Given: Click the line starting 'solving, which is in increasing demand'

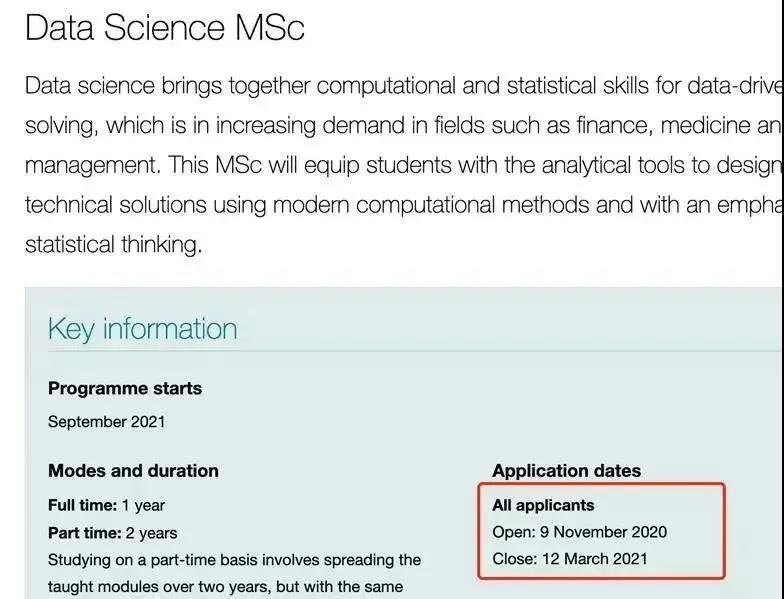Looking at the screenshot, I should [400, 125].
